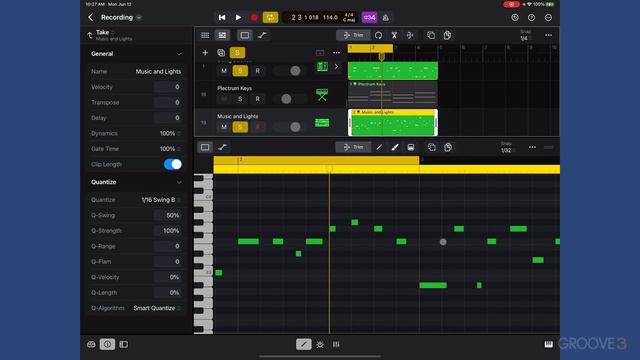Select the editor's Pencil tool
The image size is (640, 360).
coord(379,147)
